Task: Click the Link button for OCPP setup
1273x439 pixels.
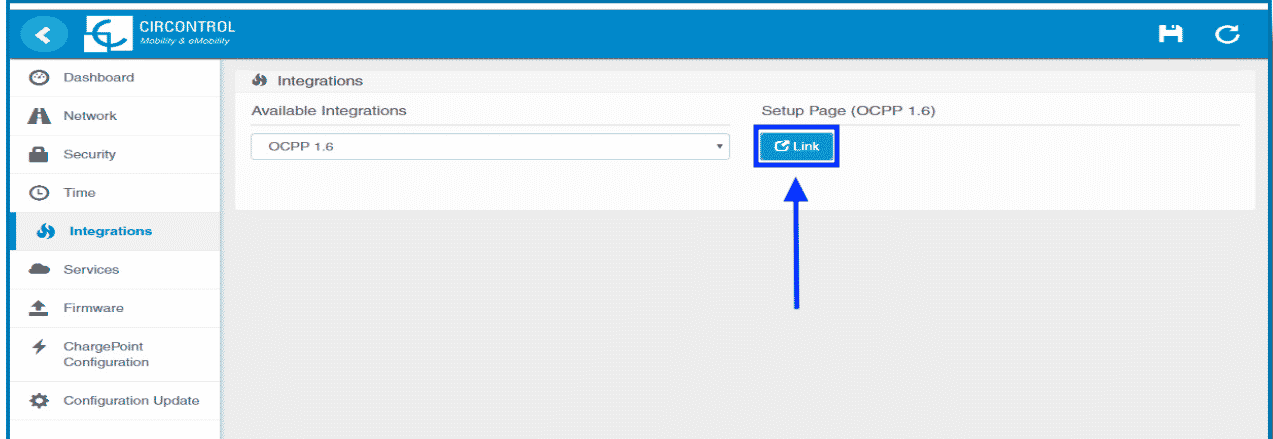Action: 797,146
